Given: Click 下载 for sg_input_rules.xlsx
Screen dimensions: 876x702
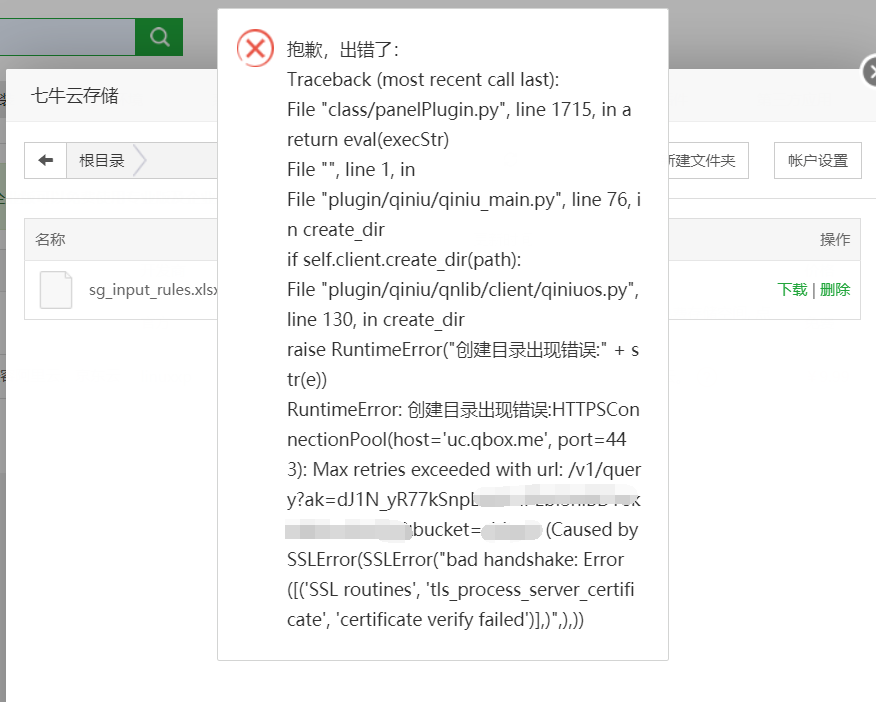Looking at the screenshot, I should tap(792, 289).
